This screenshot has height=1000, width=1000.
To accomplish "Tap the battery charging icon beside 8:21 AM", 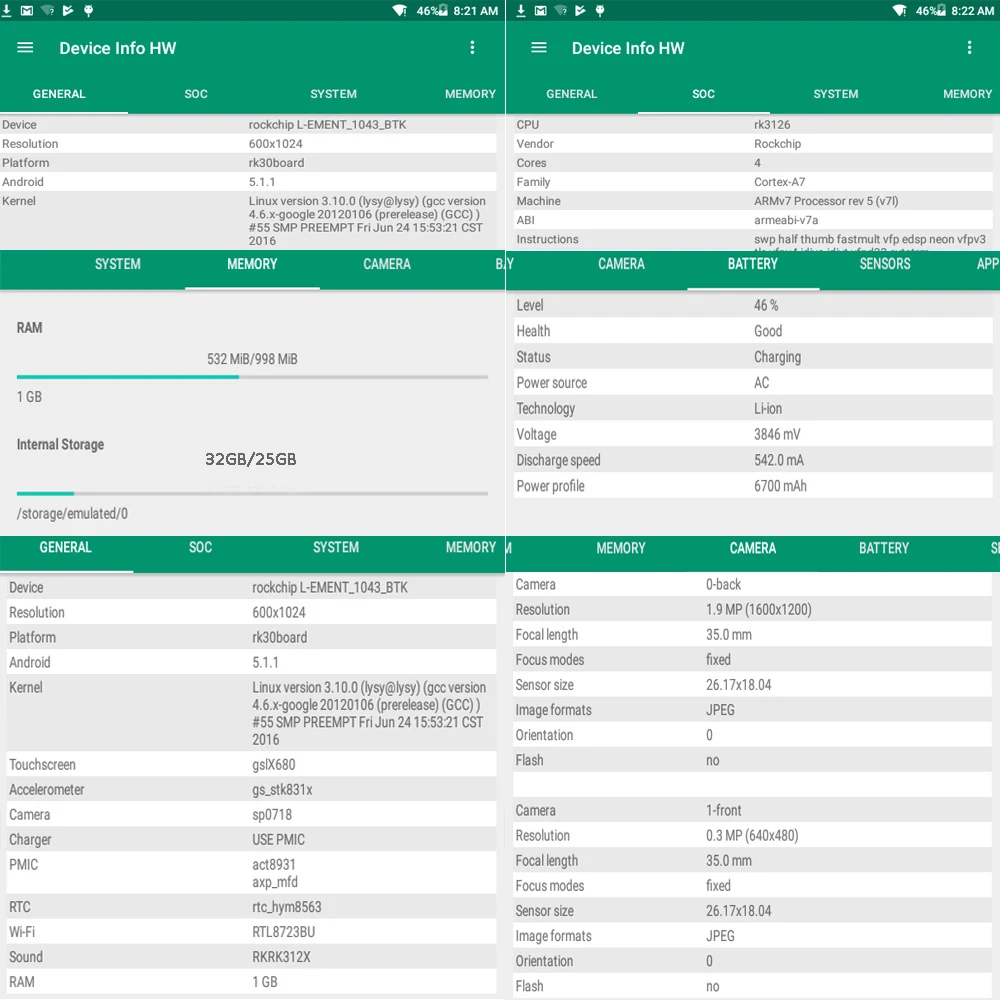I will click(441, 10).
